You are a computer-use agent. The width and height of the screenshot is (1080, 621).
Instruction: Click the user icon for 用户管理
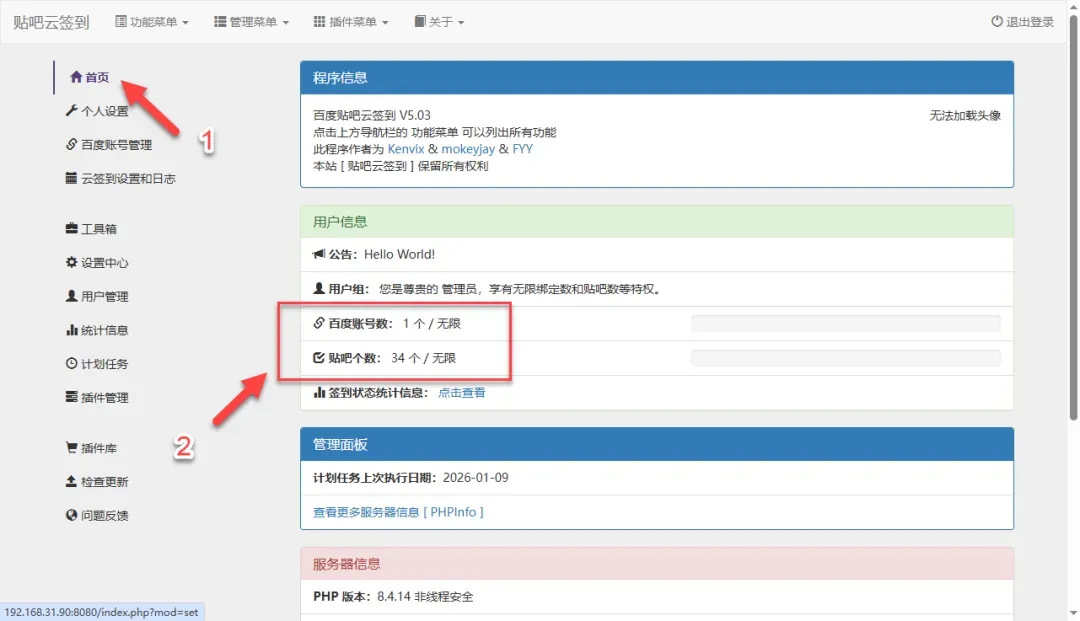point(71,297)
